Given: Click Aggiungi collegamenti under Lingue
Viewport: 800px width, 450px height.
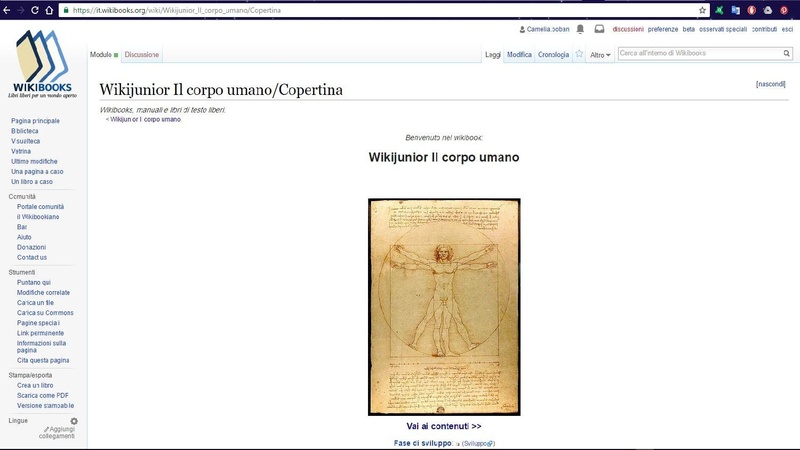Looking at the screenshot, I should [x=59, y=433].
